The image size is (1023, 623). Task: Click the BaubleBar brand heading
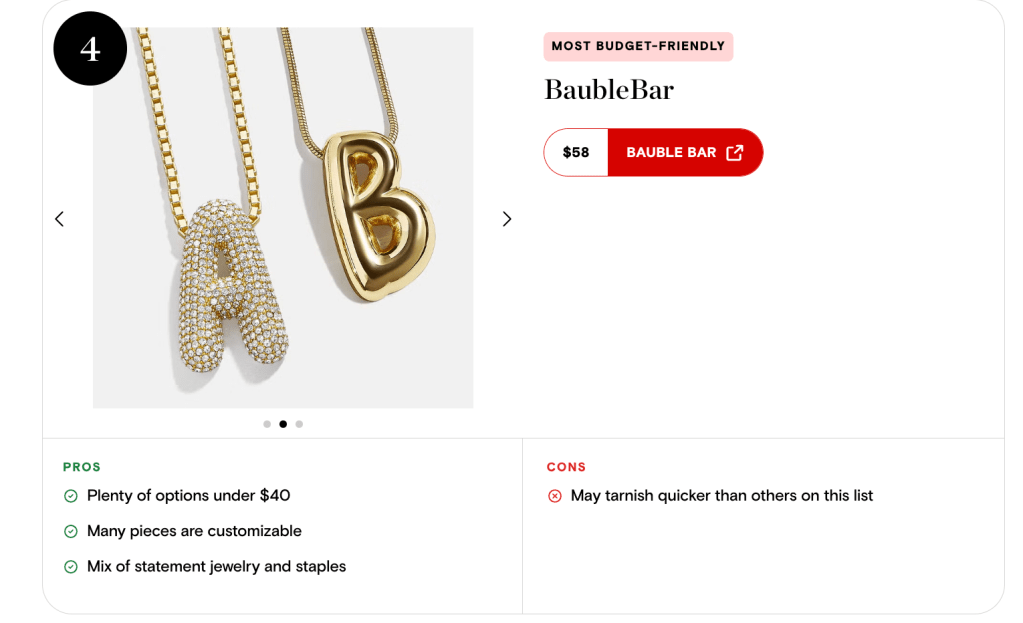609,90
